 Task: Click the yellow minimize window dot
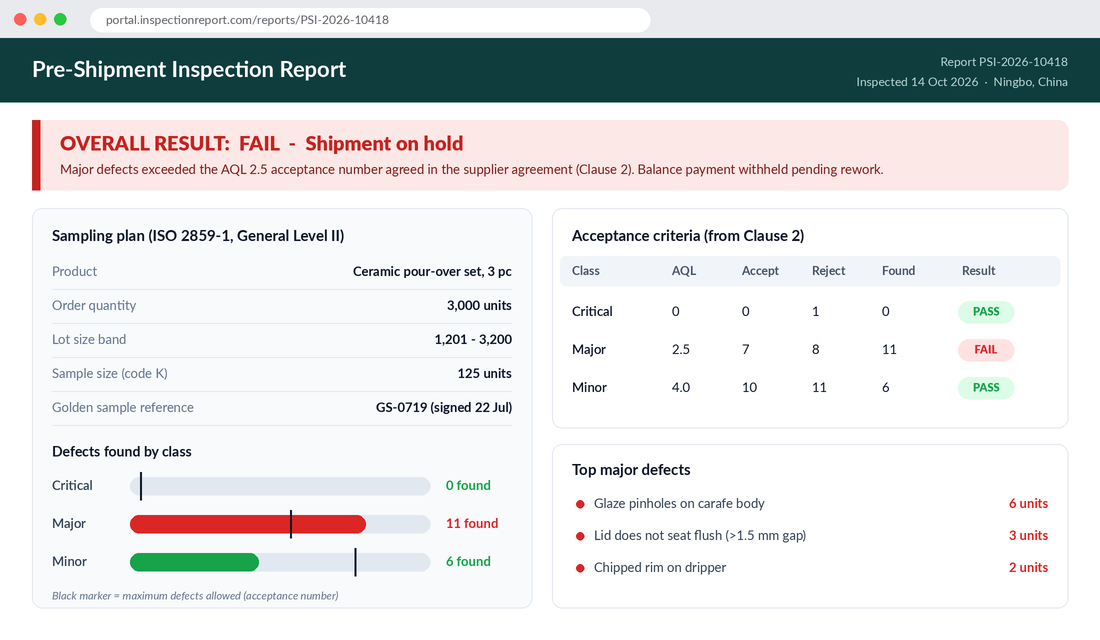pos(41,19)
